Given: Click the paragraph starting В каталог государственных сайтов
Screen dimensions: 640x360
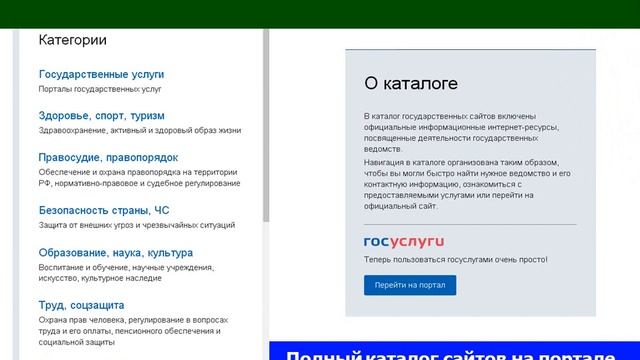Looking at the screenshot, I should pyautogui.click(x=462, y=133).
